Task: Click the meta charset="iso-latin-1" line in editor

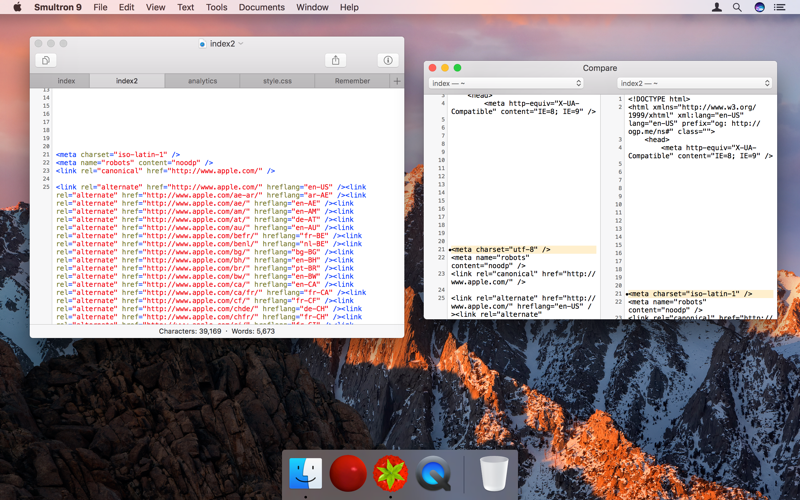Action: click(118, 155)
